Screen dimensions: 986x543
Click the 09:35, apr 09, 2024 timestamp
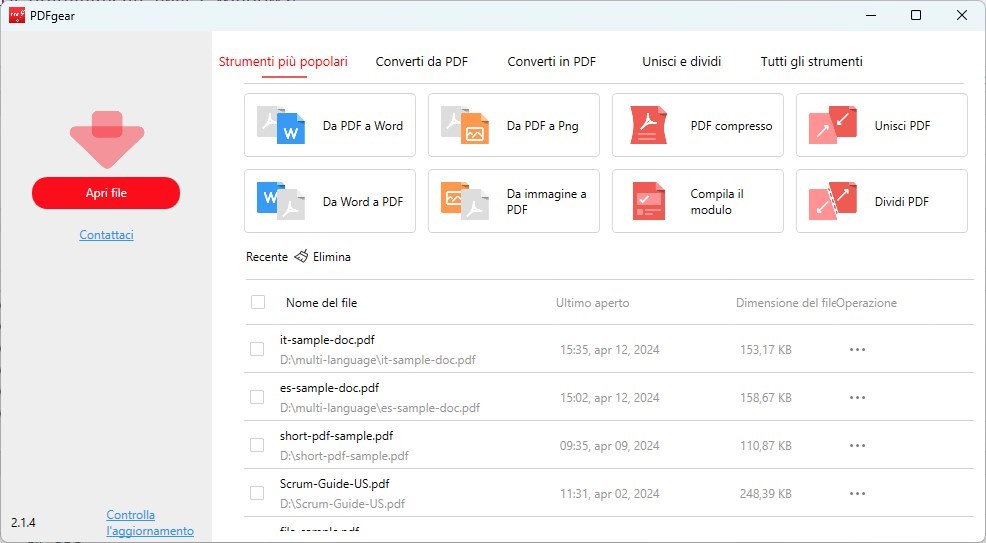point(609,446)
